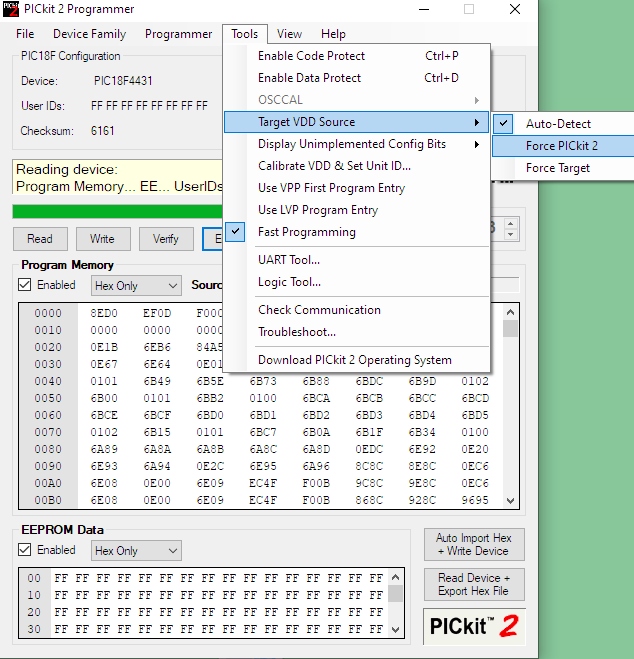Toggle Use LVP Program Entry
This screenshot has height=659, width=634.
356,210
